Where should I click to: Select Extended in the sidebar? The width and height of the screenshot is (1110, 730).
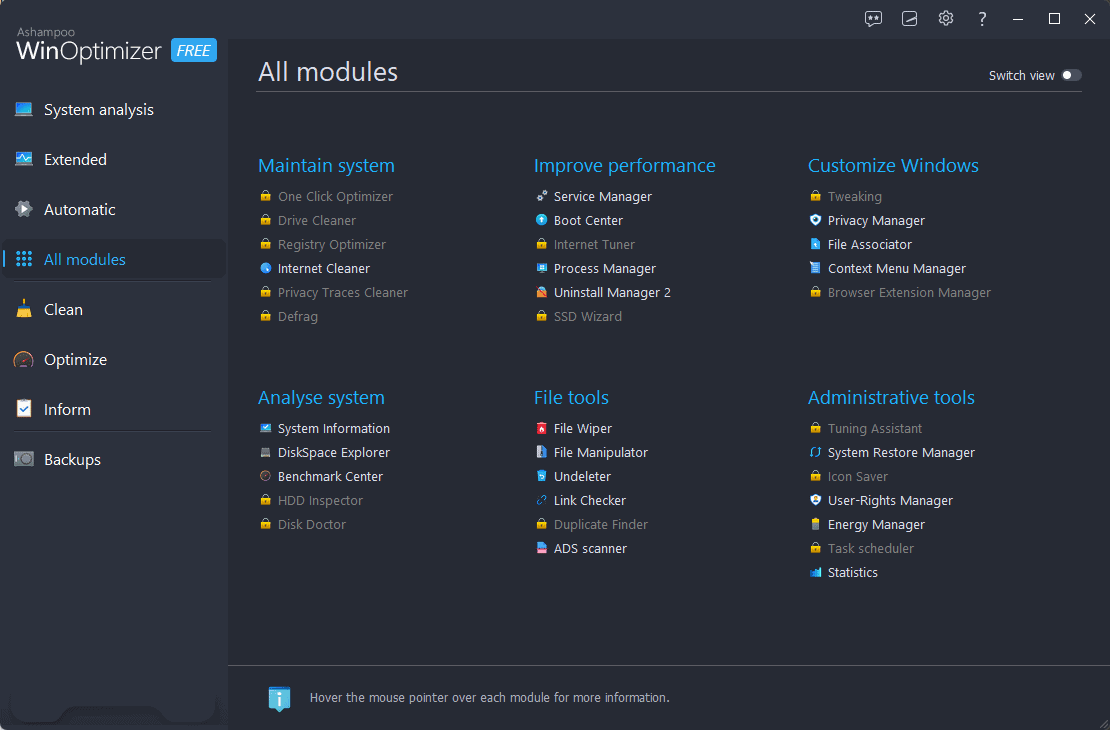coord(113,159)
